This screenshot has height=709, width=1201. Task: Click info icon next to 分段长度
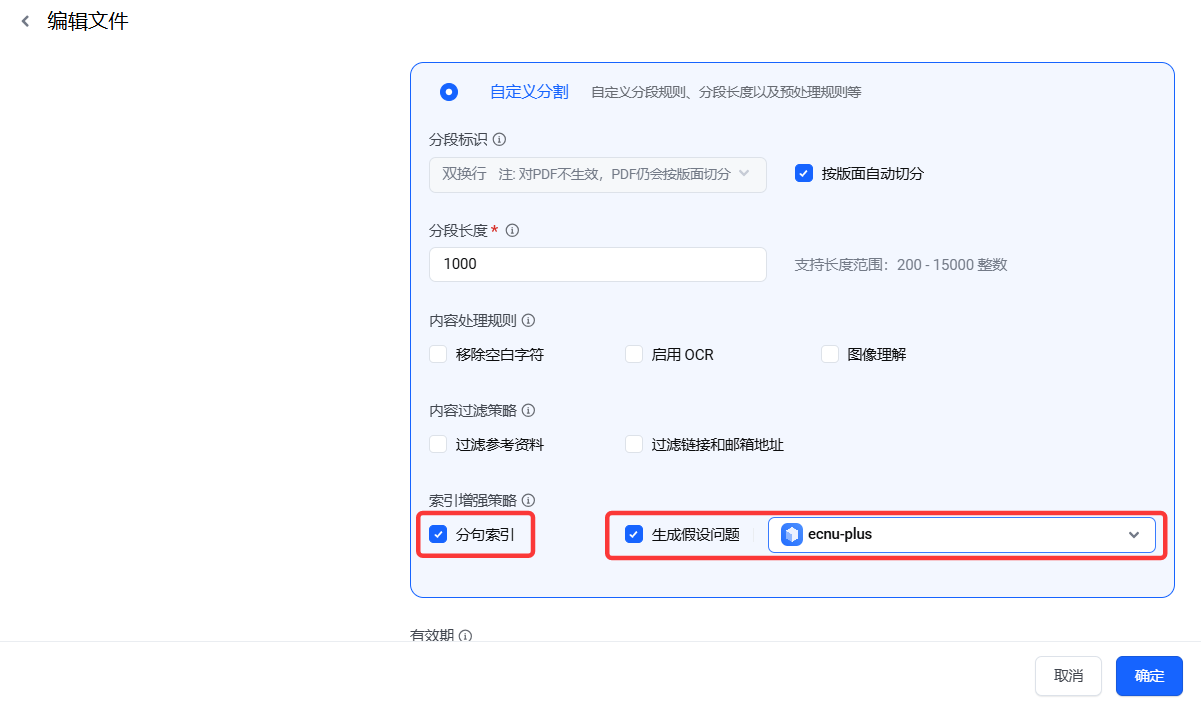click(x=513, y=231)
